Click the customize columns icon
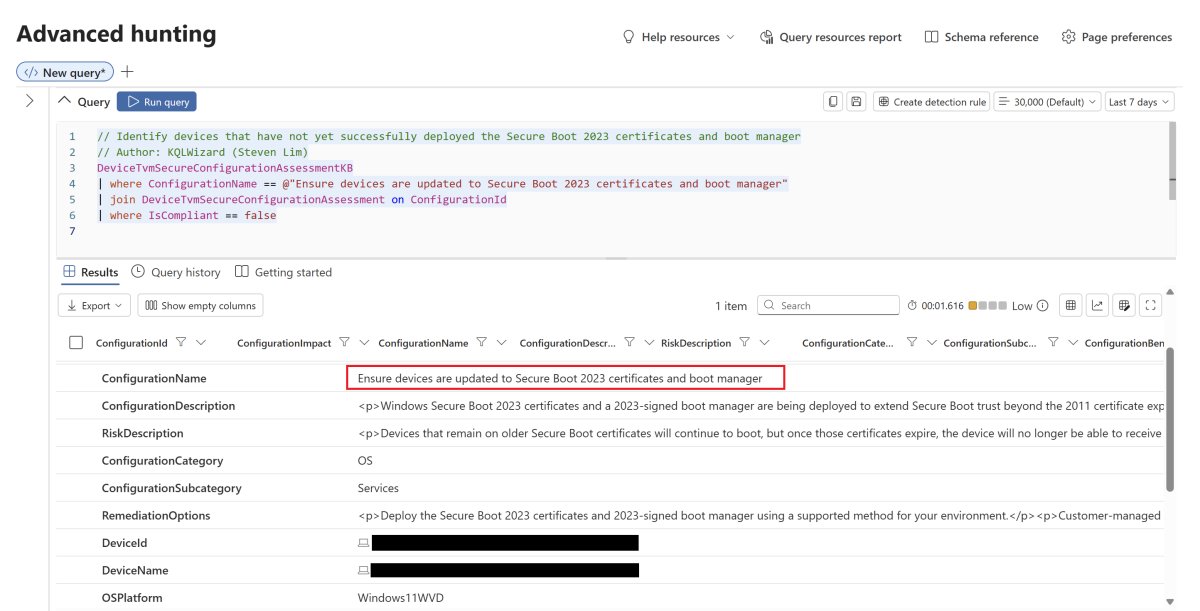The image size is (1200, 611). (1124, 305)
